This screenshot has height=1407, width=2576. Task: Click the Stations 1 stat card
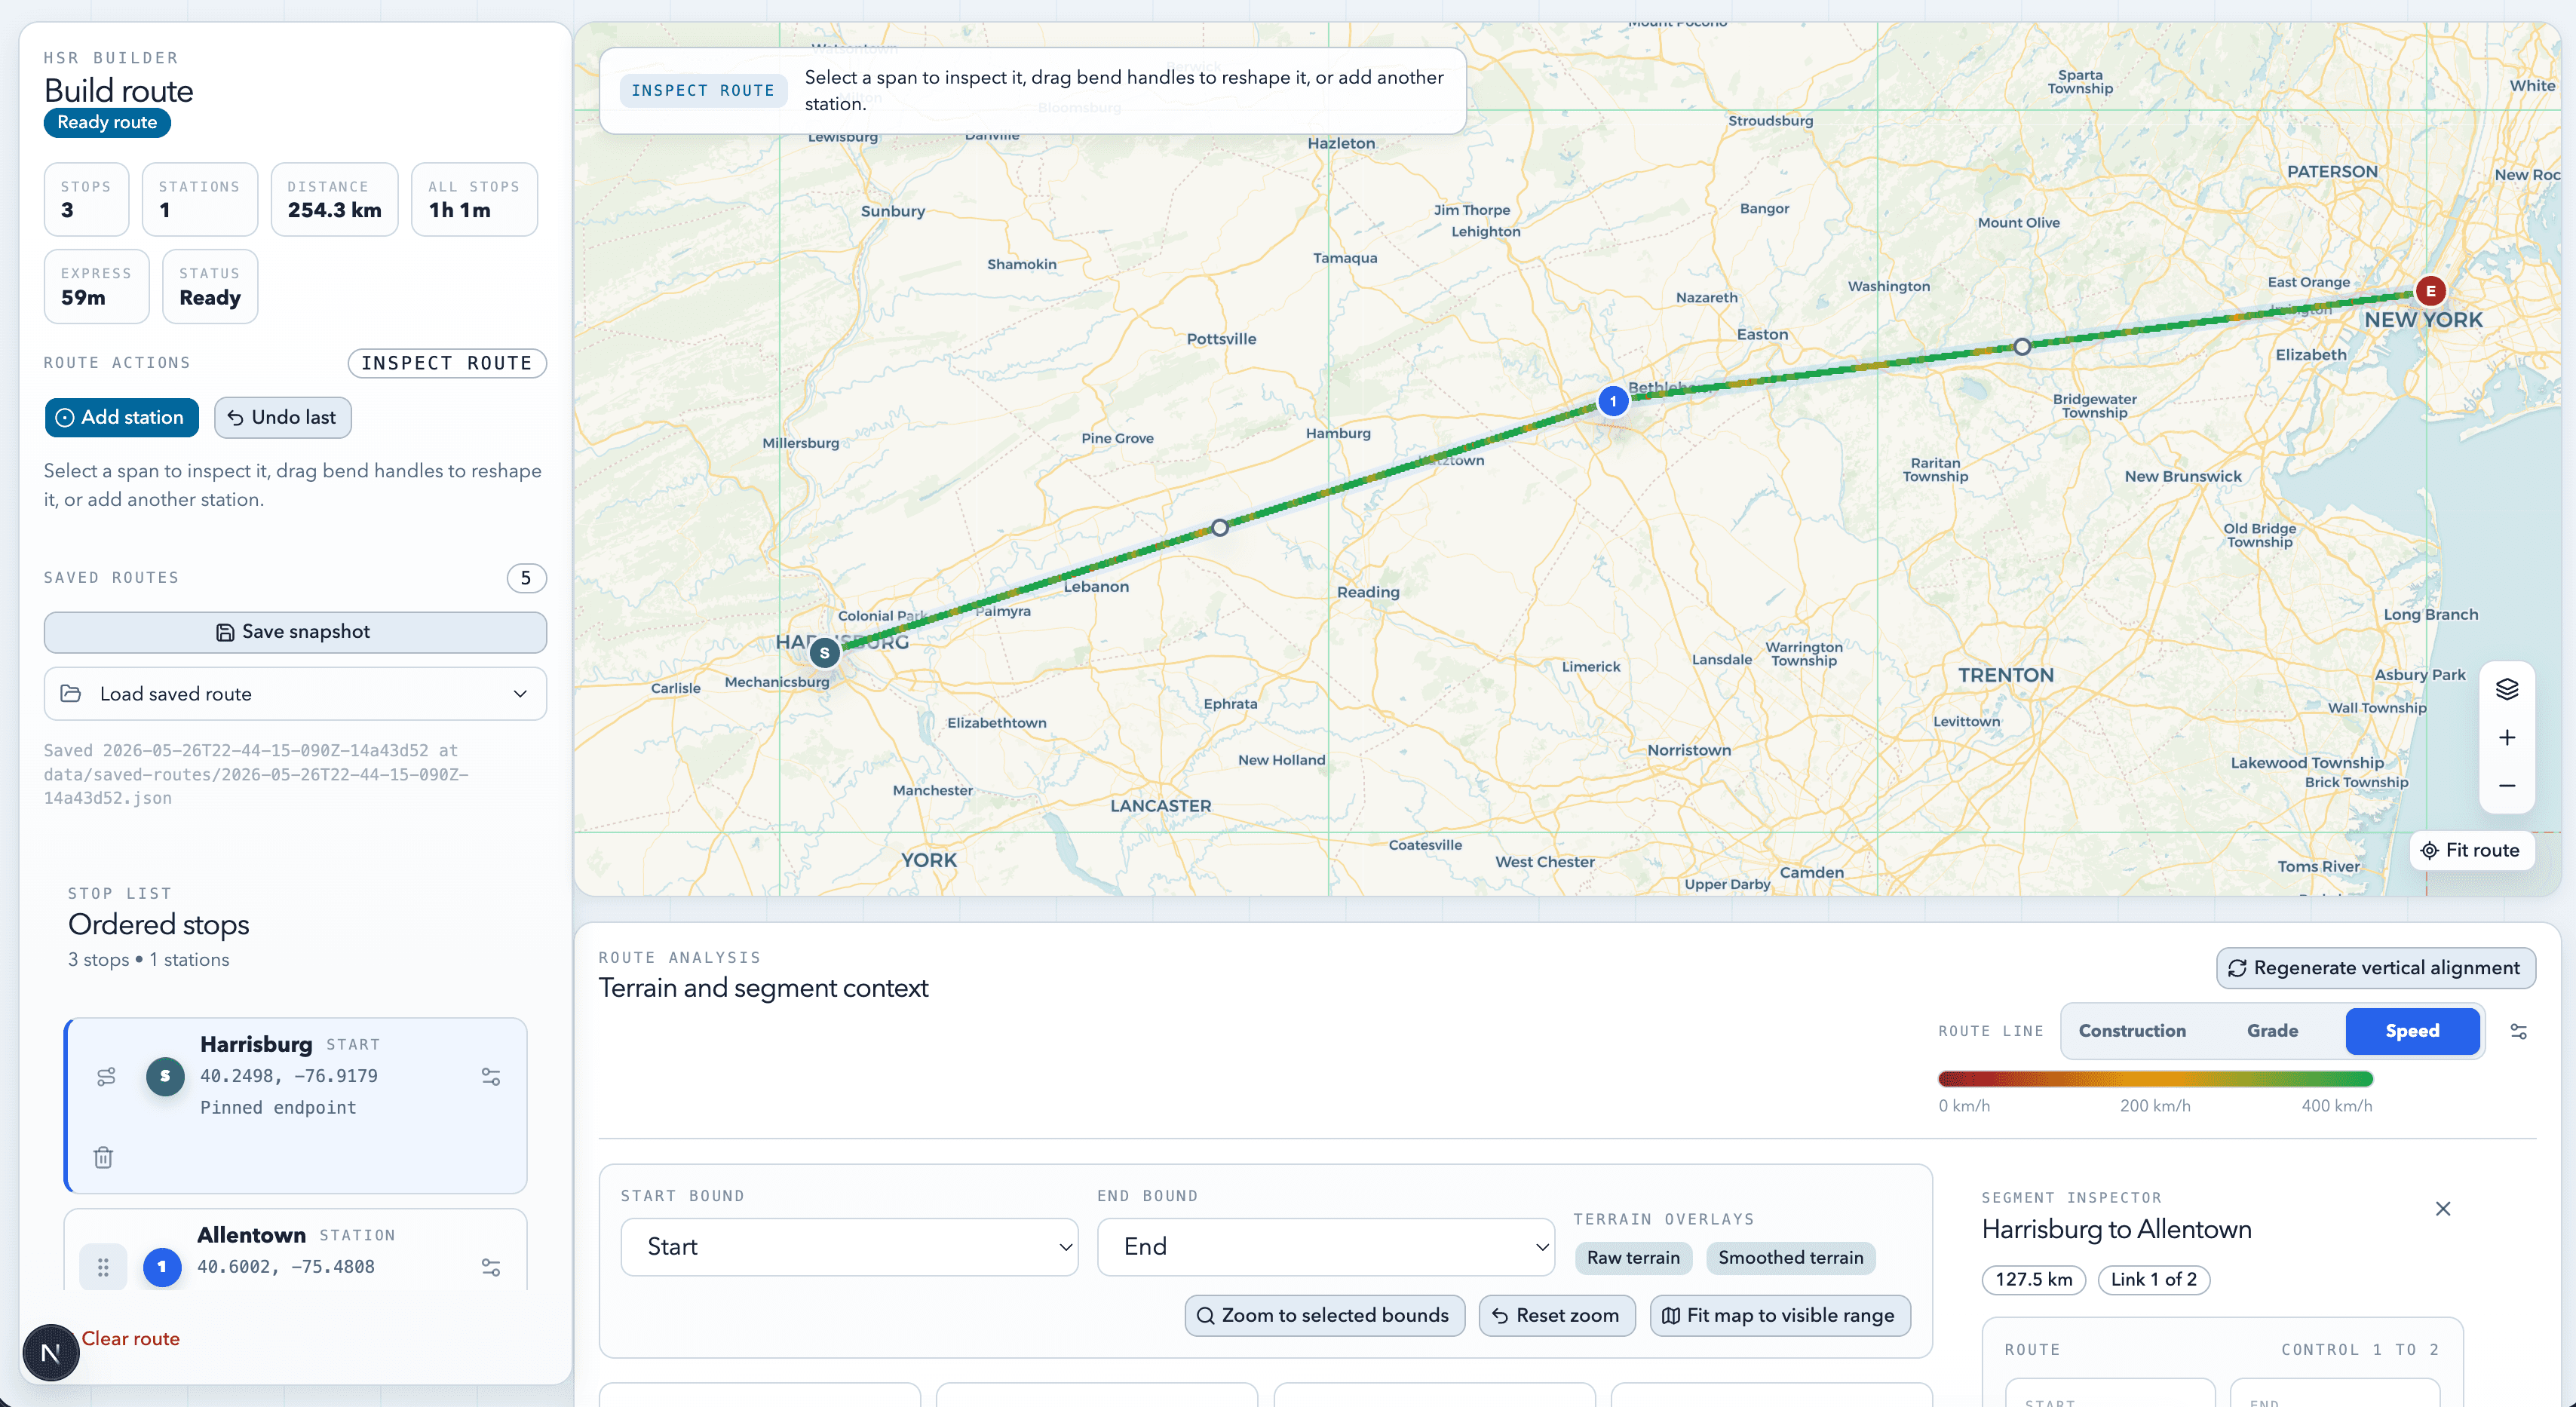200,200
